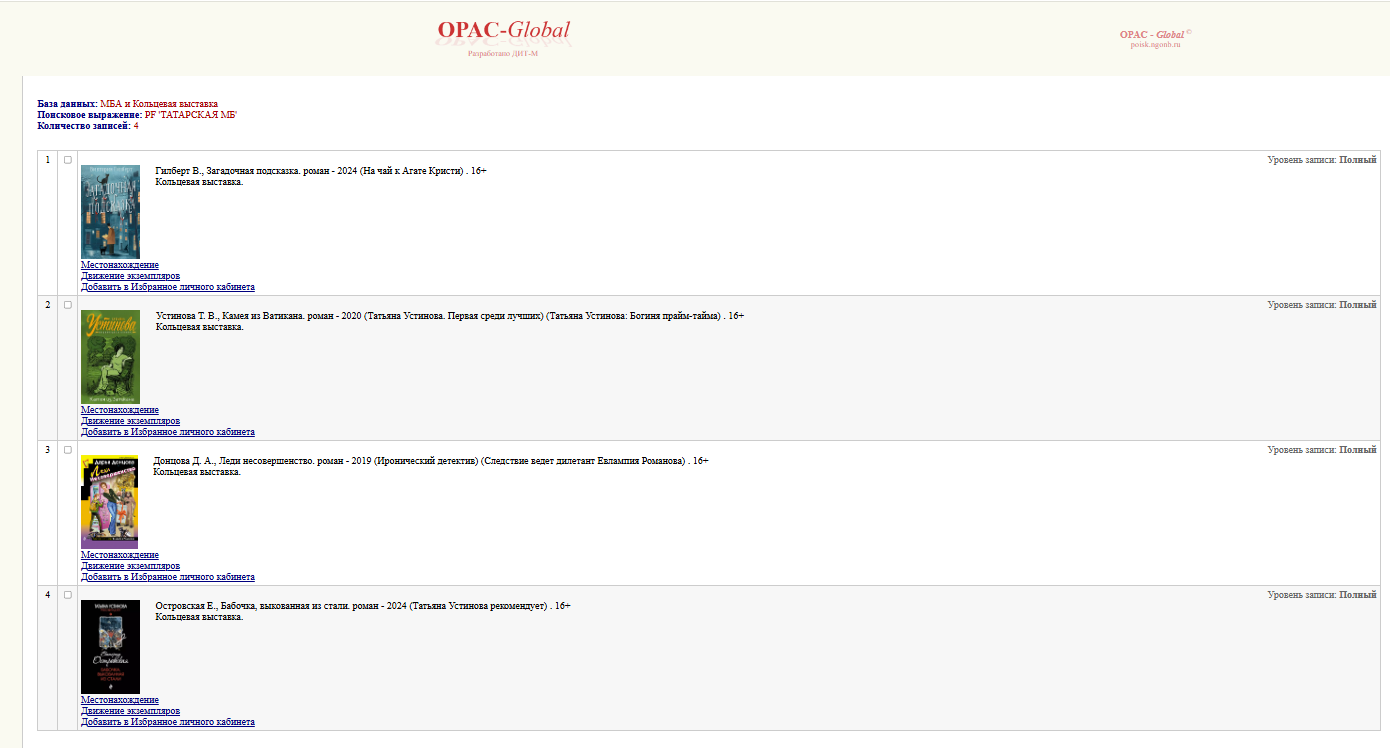The height and width of the screenshot is (748, 1390).
Task: Open cover image of Загадочная подсказка
Action: tap(110, 211)
